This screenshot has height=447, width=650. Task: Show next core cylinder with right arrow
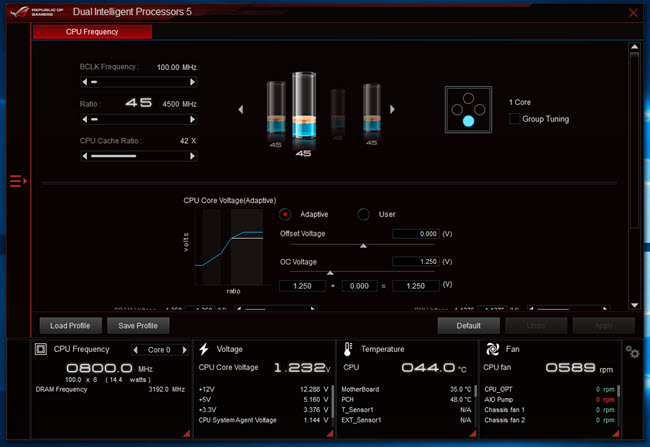[392, 109]
